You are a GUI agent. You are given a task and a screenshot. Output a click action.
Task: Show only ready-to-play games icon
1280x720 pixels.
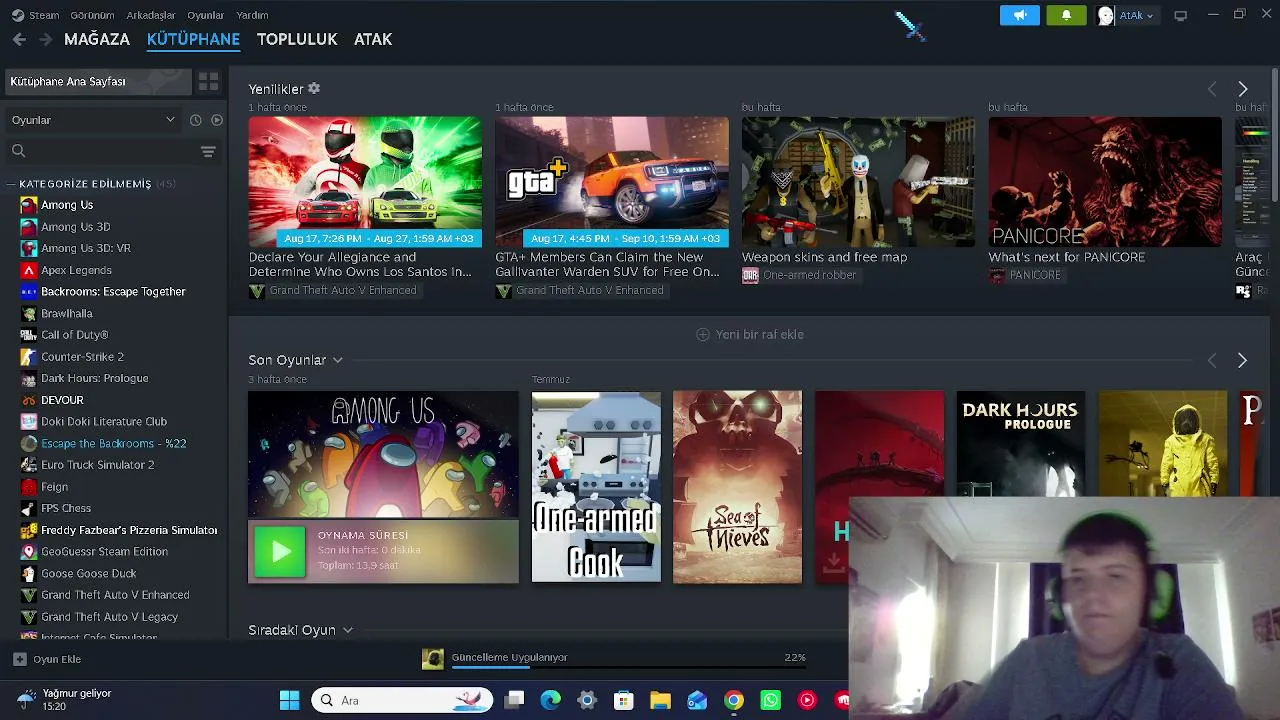(x=216, y=120)
